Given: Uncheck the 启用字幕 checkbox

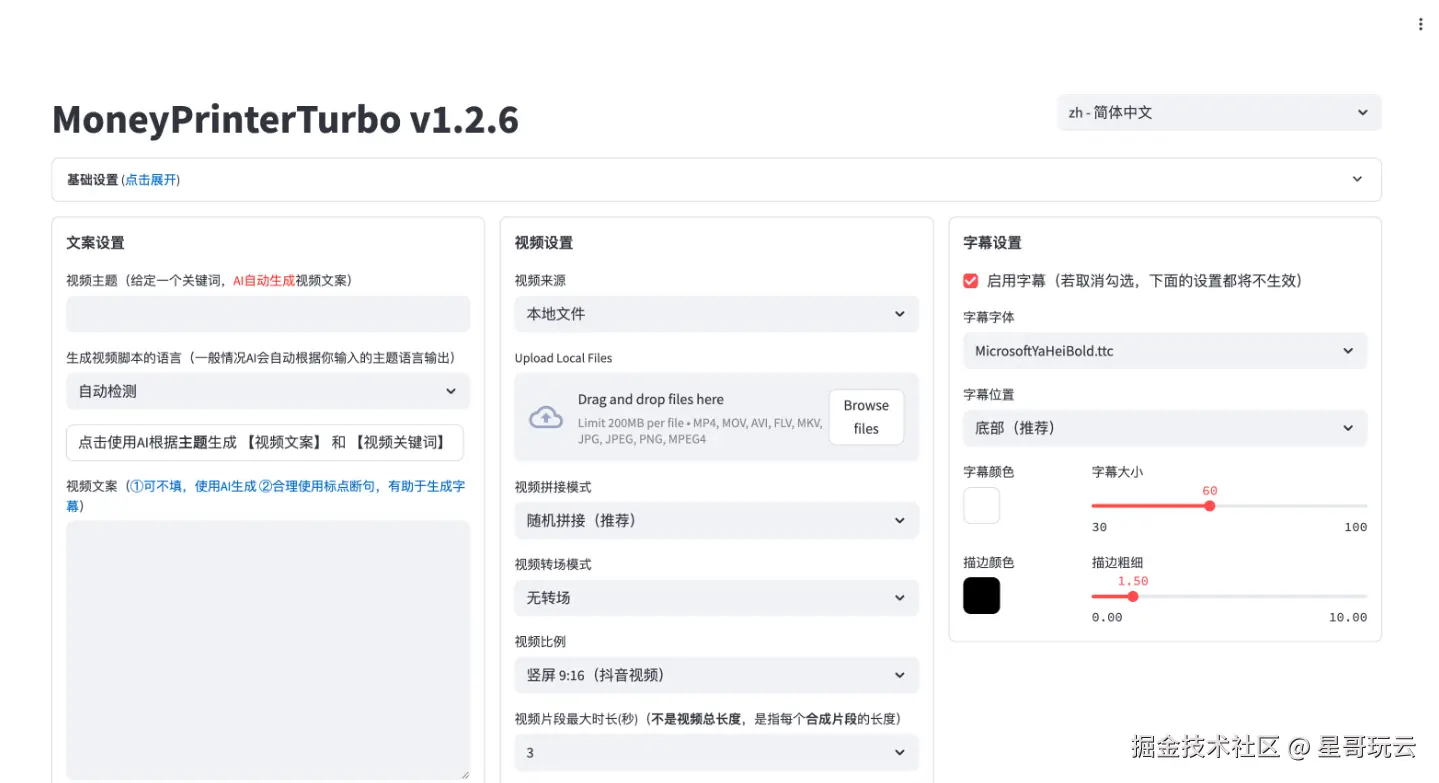Looking at the screenshot, I should (970, 281).
